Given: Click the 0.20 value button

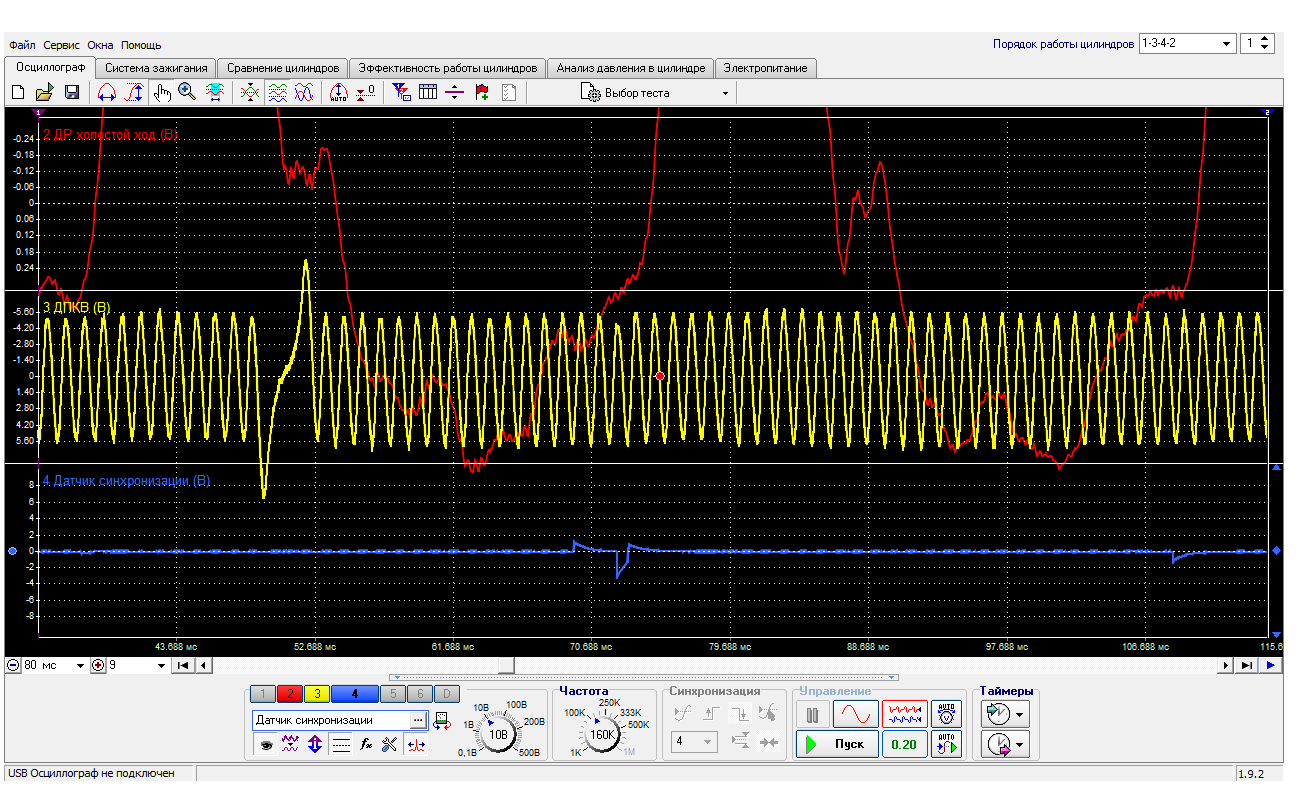Looking at the screenshot, I should 904,744.
